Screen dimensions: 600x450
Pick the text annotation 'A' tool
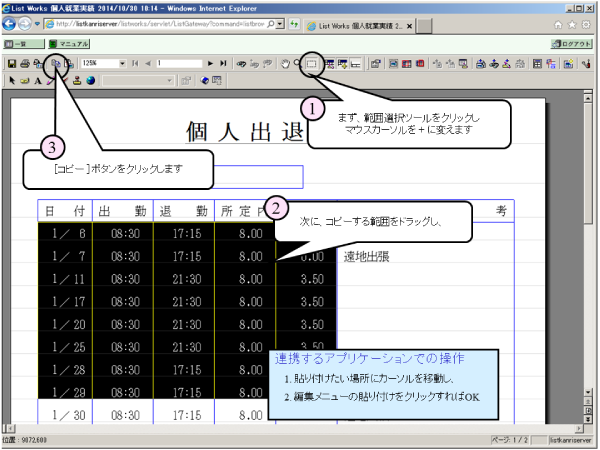37,80
